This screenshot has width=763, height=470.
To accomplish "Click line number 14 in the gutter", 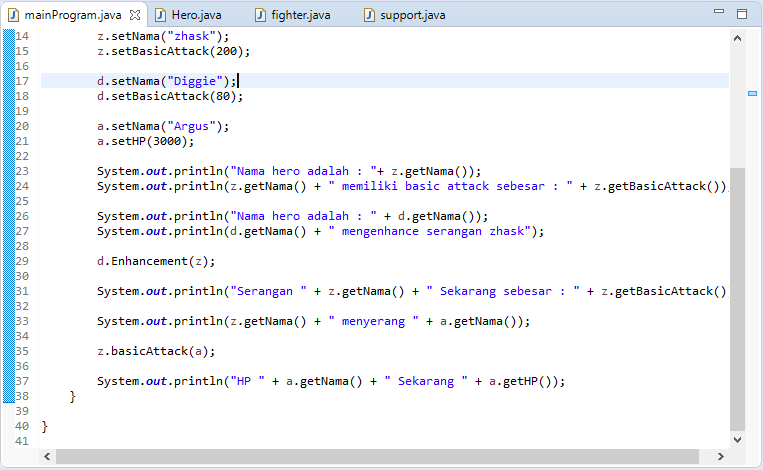I will 22,36.
